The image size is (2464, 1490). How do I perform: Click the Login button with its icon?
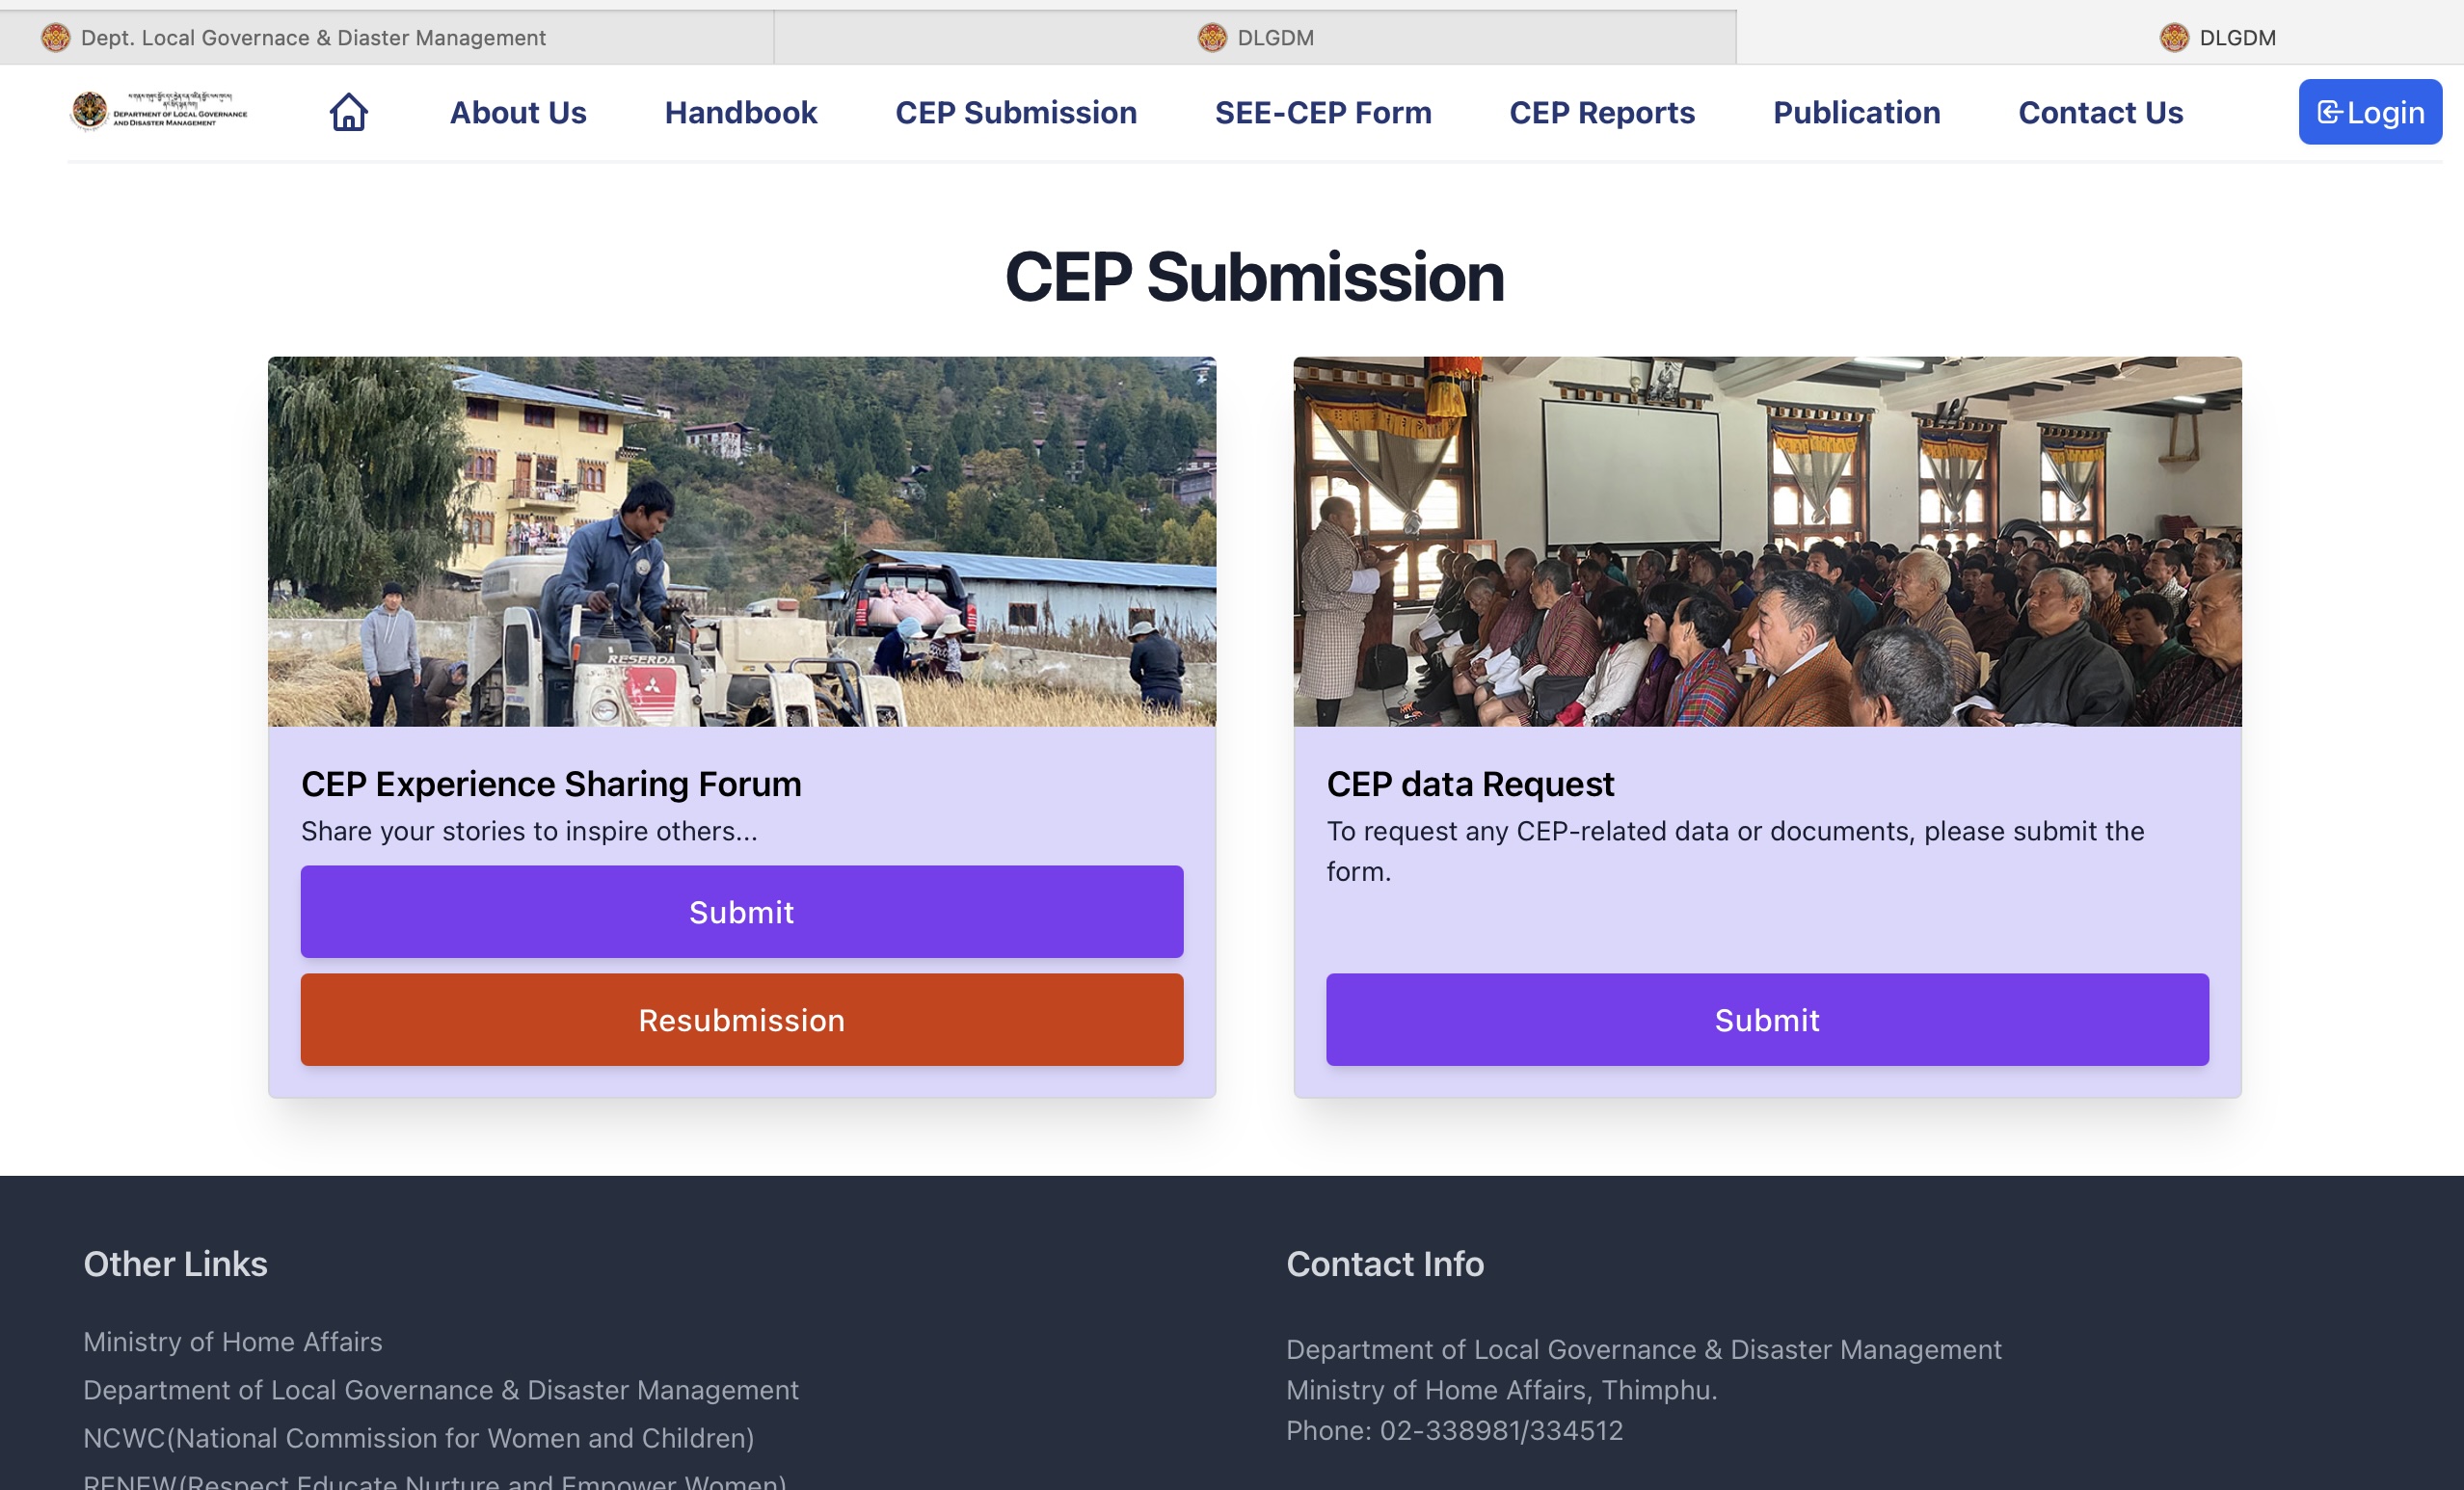2370,112
